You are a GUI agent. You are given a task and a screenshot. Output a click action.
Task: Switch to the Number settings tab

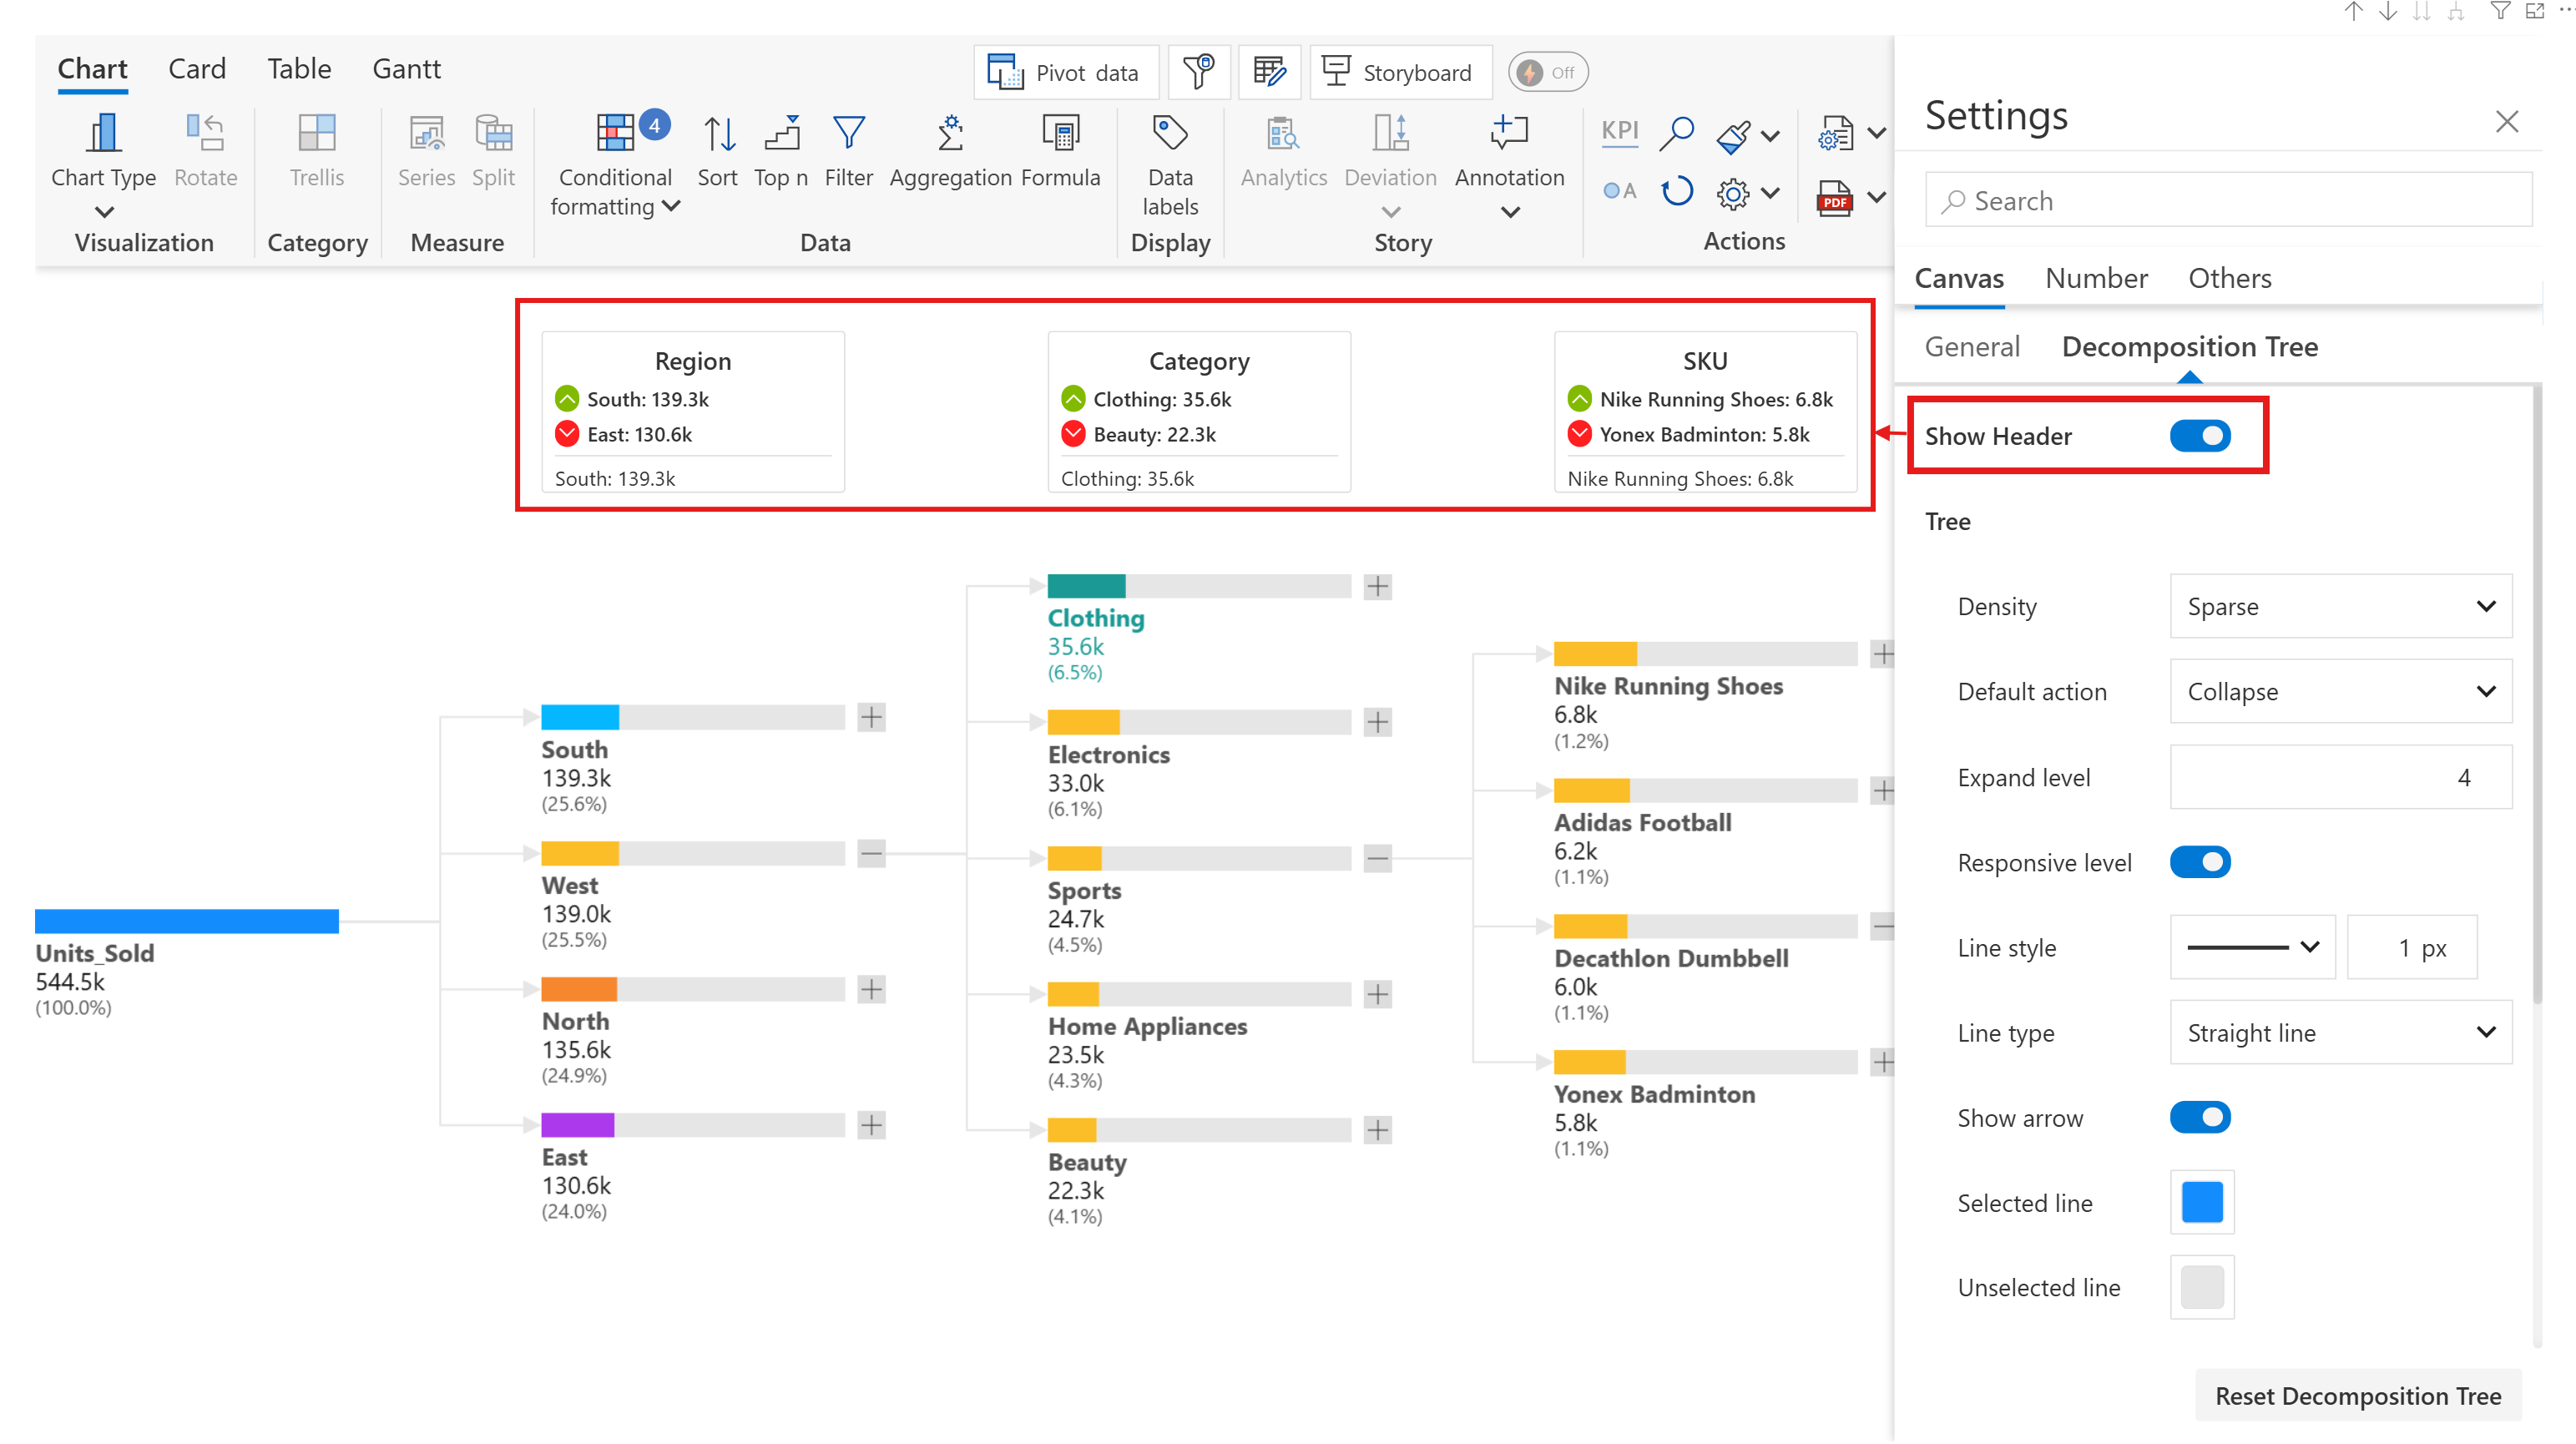pyautogui.click(x=2095, y=278)
